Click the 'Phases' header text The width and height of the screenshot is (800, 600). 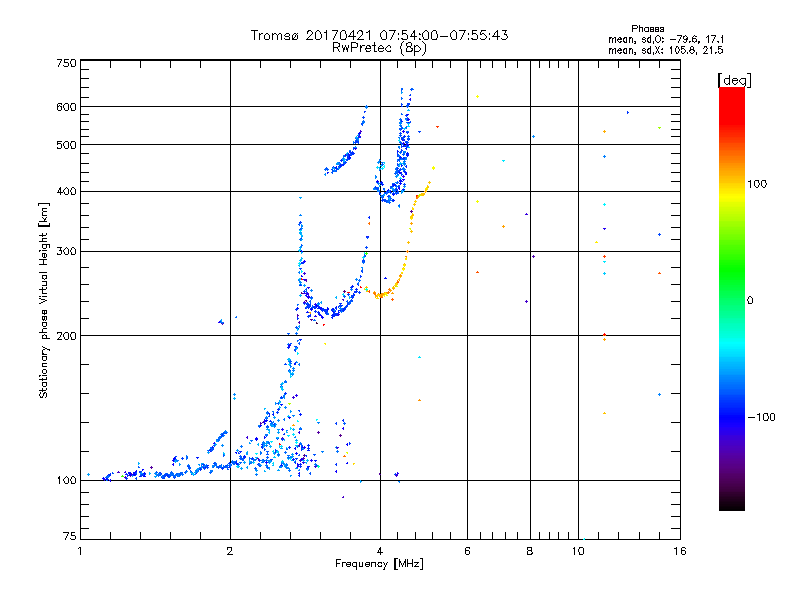click(647, 29)
